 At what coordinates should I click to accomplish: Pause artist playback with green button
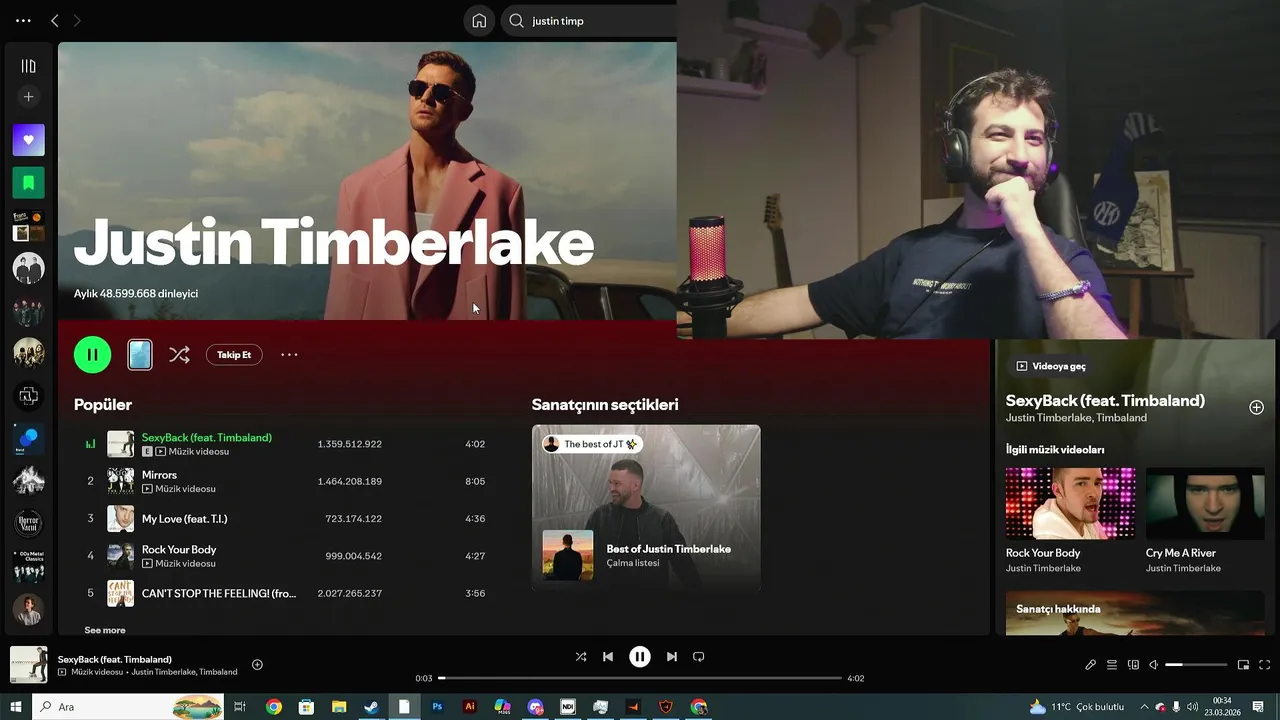click(92, 355)
